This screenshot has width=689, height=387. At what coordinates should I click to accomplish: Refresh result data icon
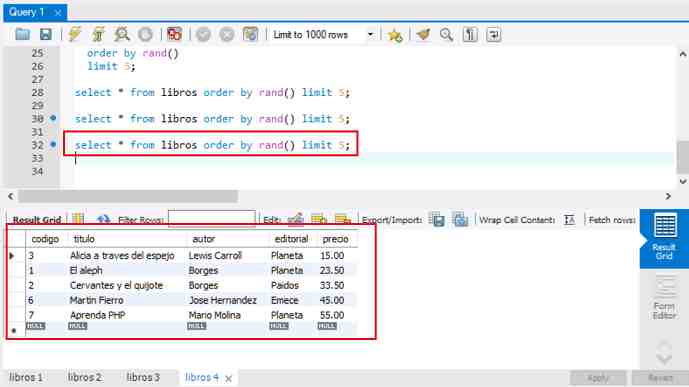click(103, 219)
